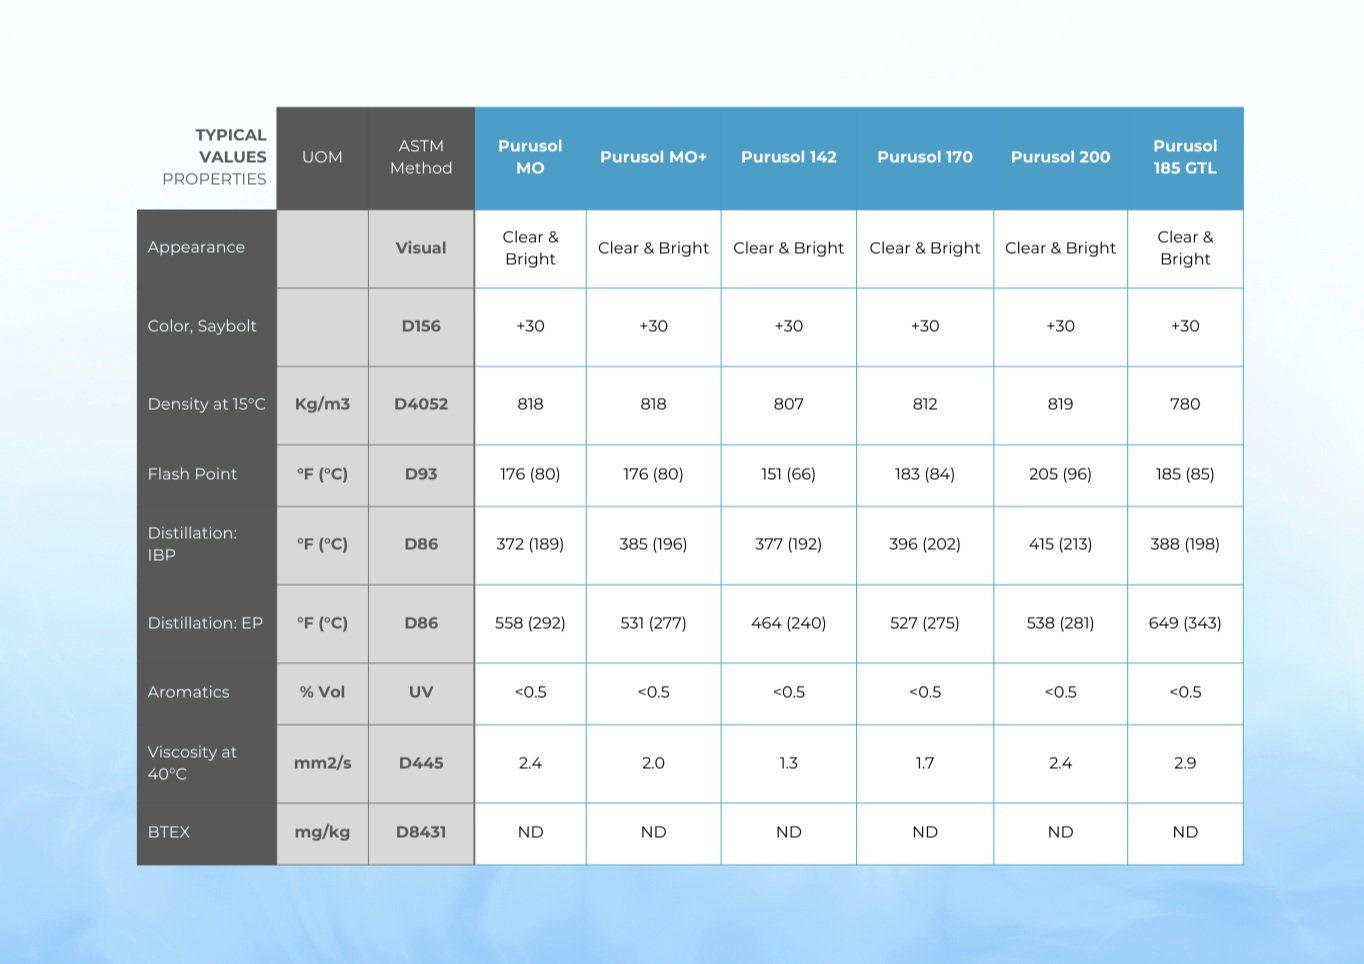Click the UOM header cell
Screen dimensions: 1364x964
322,157
